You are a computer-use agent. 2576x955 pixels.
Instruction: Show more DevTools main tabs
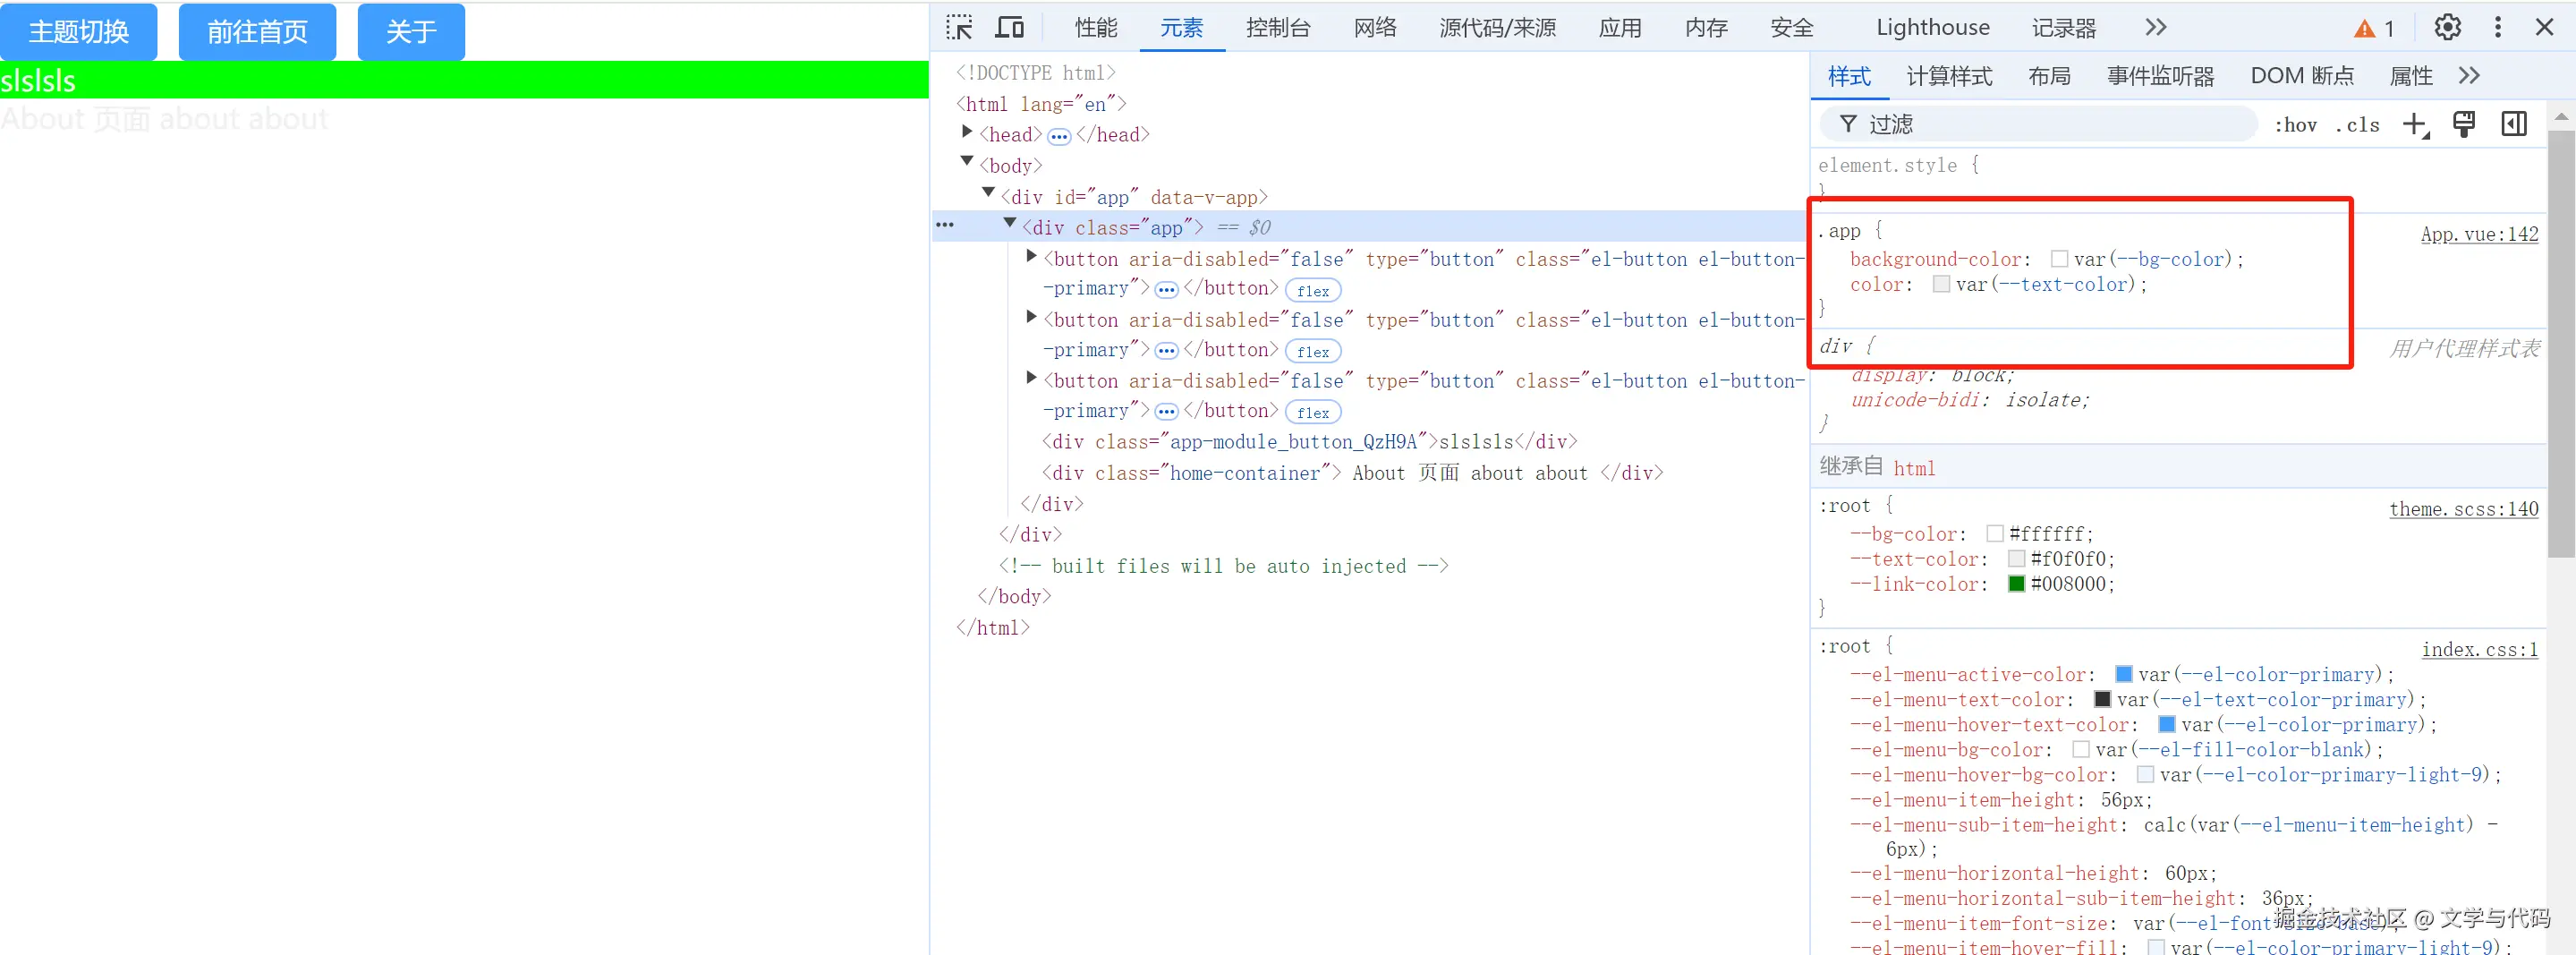coord(2155,27)
